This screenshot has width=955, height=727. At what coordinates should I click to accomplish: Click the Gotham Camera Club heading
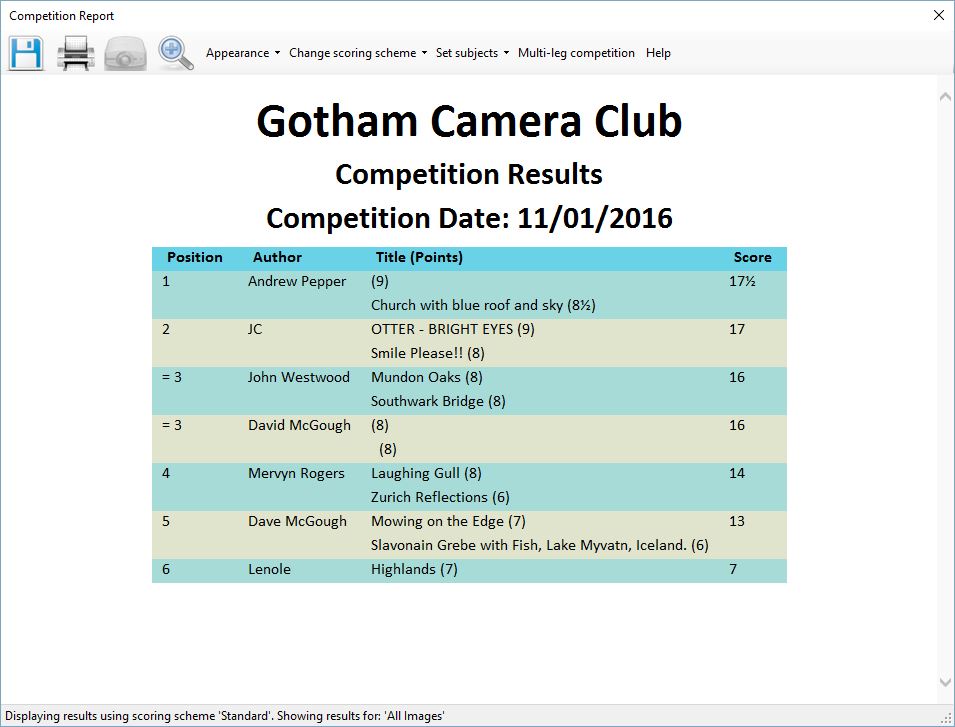(469, 121)
